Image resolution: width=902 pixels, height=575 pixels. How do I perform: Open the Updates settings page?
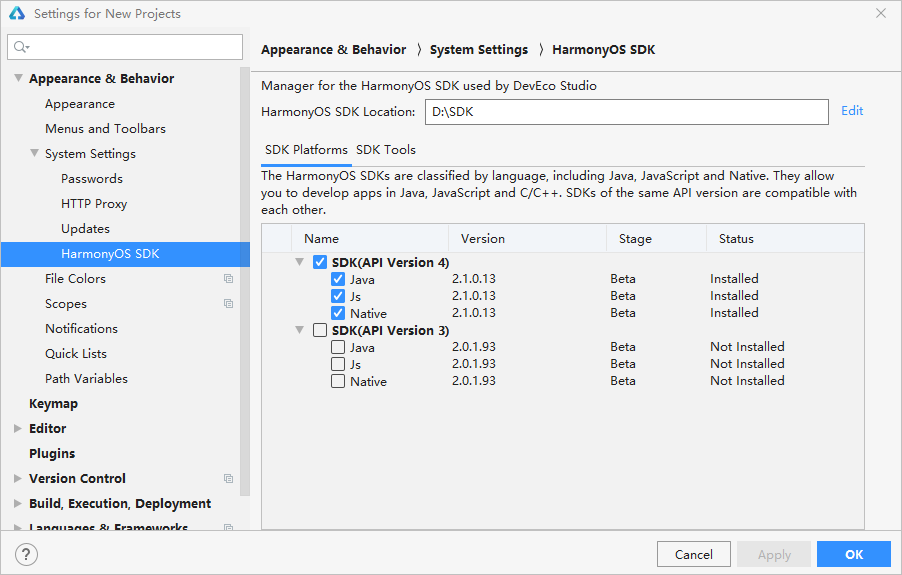pyautogui.click(x=85, y=229)
